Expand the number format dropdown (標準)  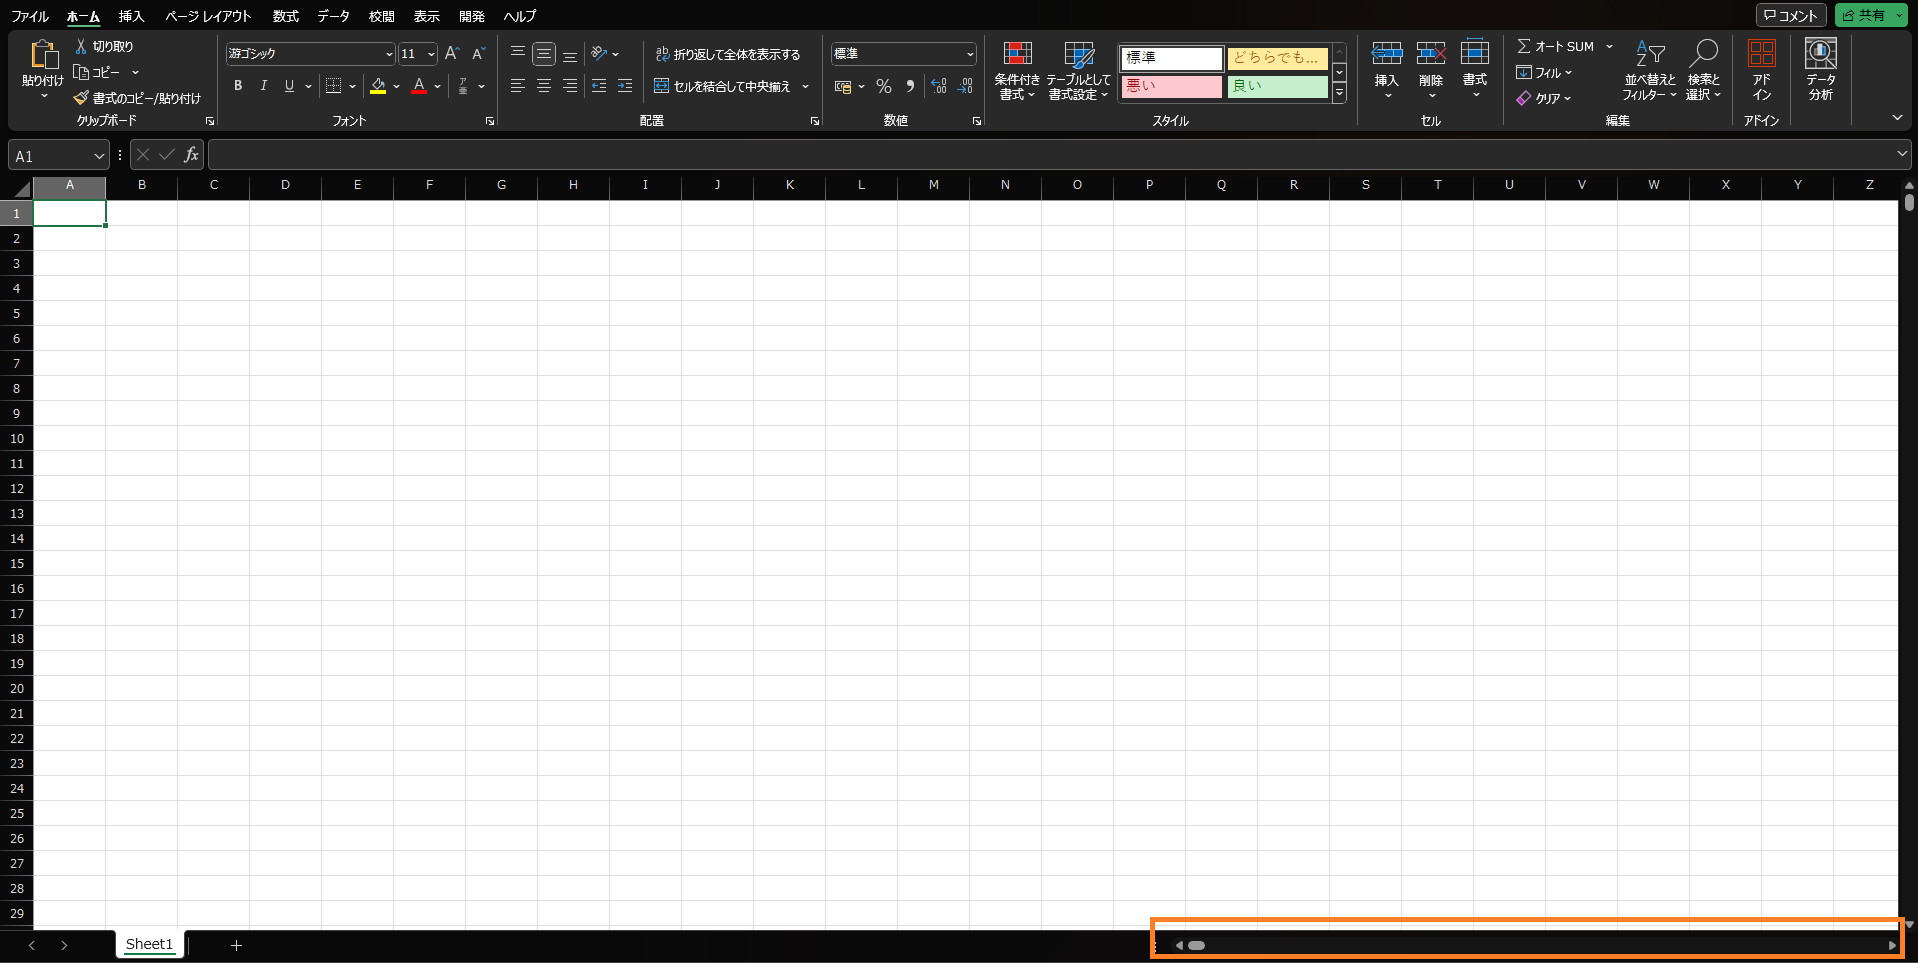click(970, 54)
